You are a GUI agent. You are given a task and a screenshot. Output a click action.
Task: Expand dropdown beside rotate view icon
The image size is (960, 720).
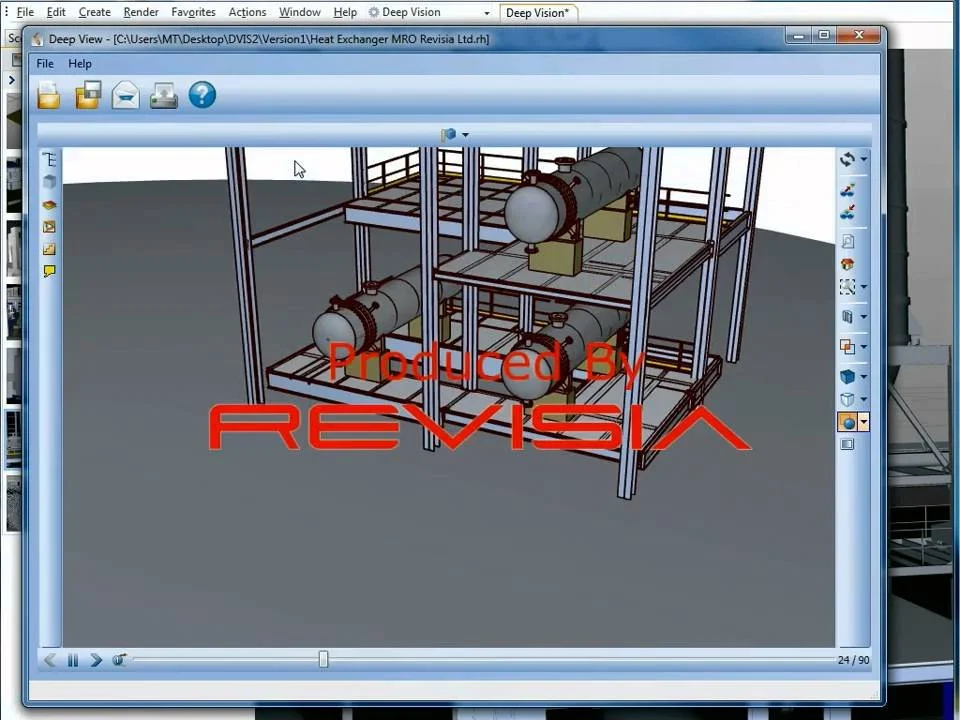[x=863, y=159]
